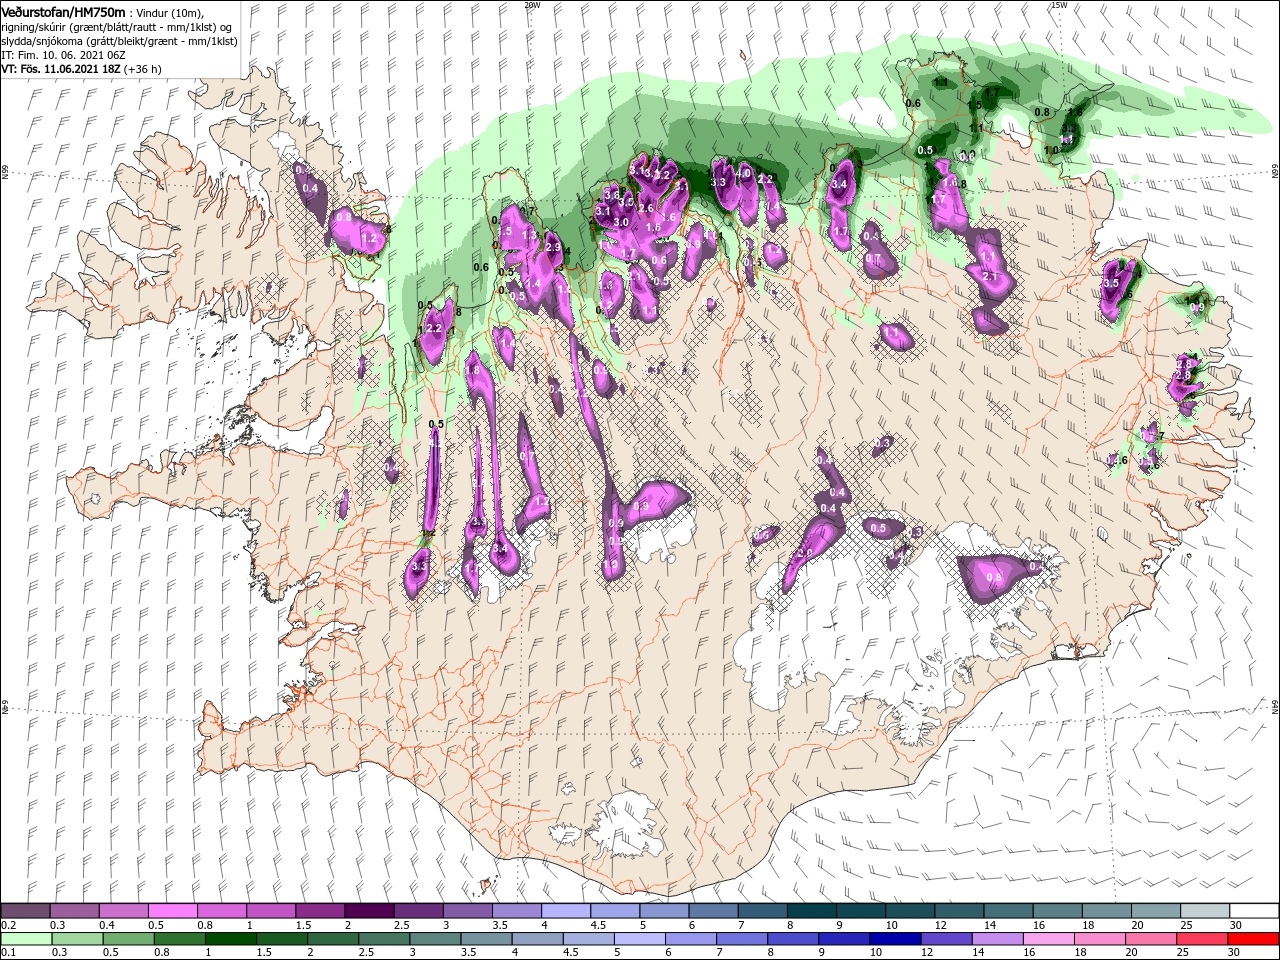Screen dimensions: 1280x960
Task: Select the rain swatch between 4 and 4.5
Action: 536,939
